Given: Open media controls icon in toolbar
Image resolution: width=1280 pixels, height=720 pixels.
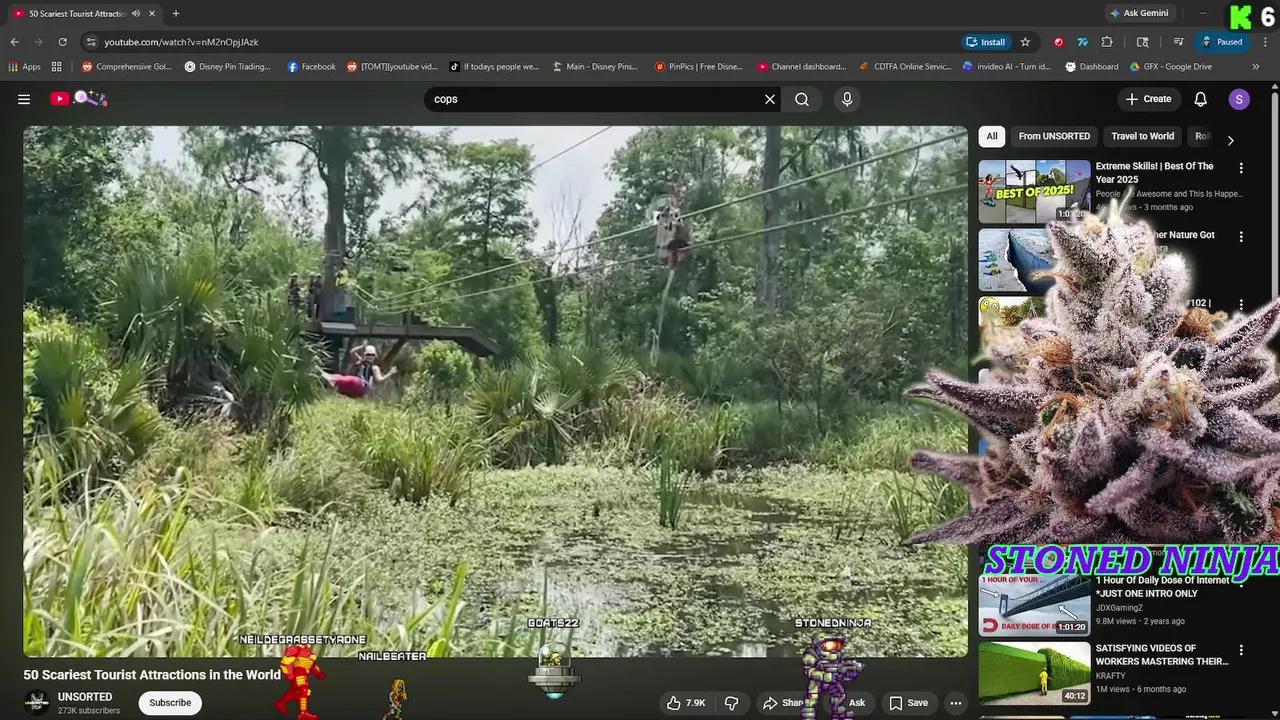Looking at the screenshot, I should click(1179, 42).
